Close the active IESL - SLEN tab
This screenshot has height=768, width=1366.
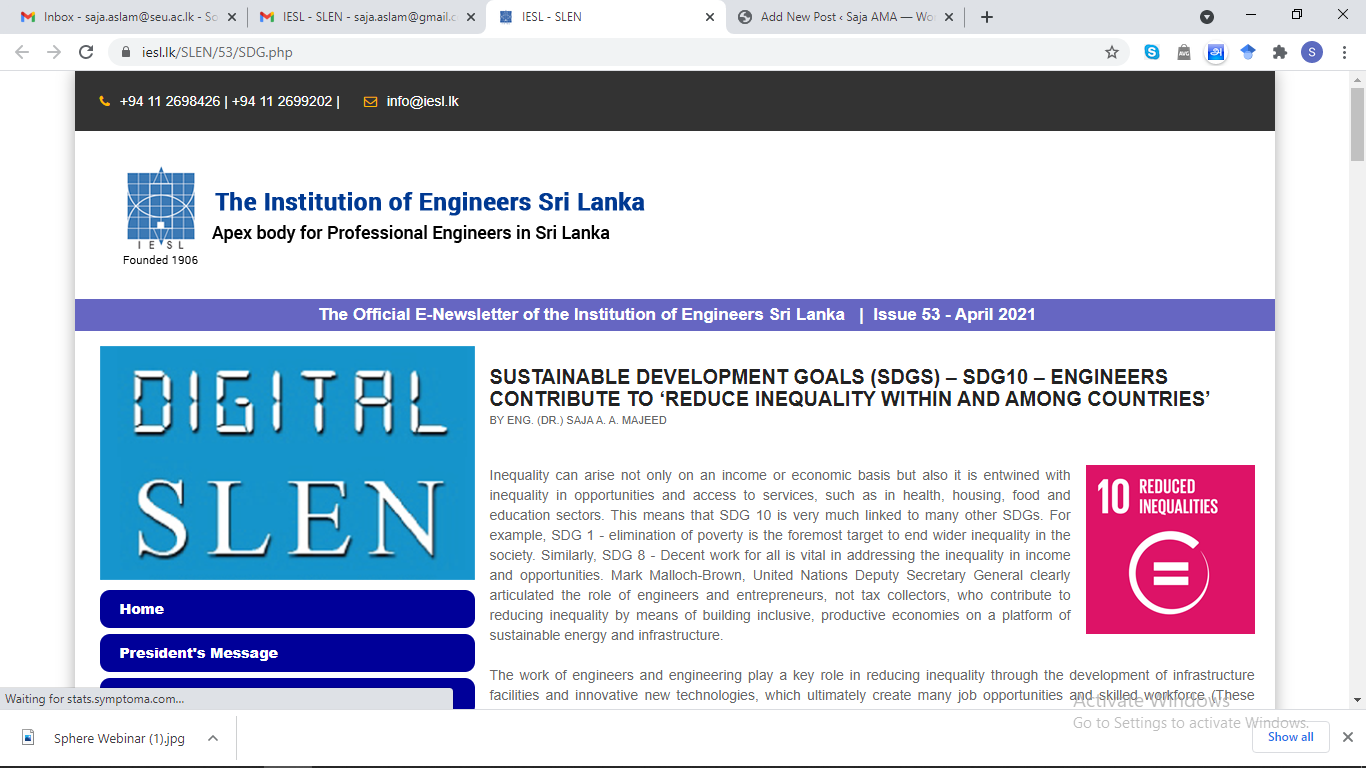click(x=710, y=17)
